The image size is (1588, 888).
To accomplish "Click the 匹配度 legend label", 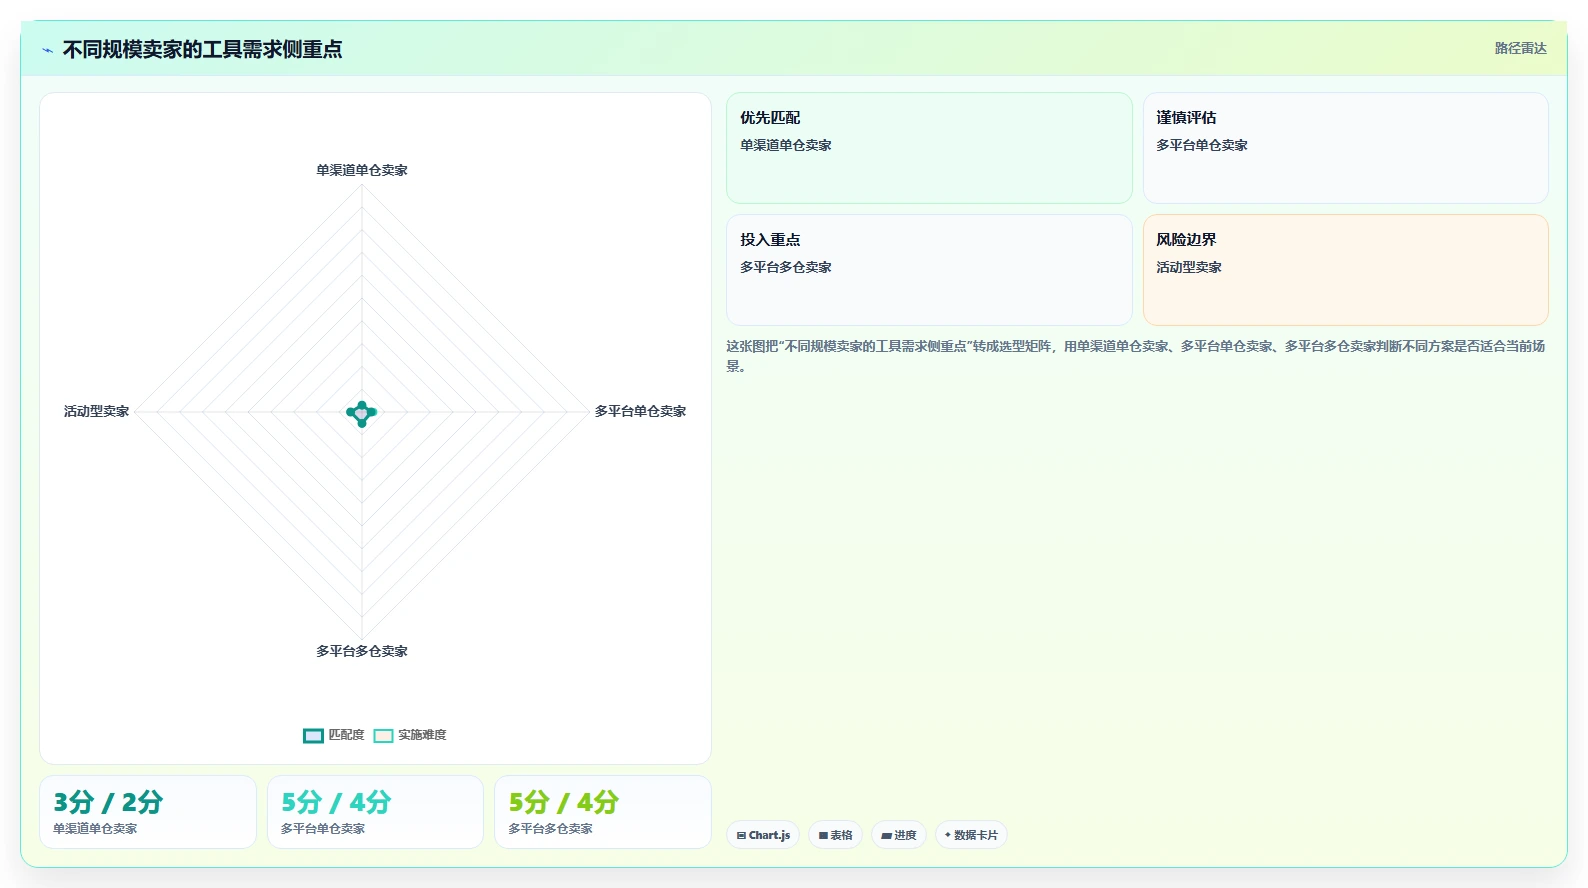I will click(x=347, y=735).
